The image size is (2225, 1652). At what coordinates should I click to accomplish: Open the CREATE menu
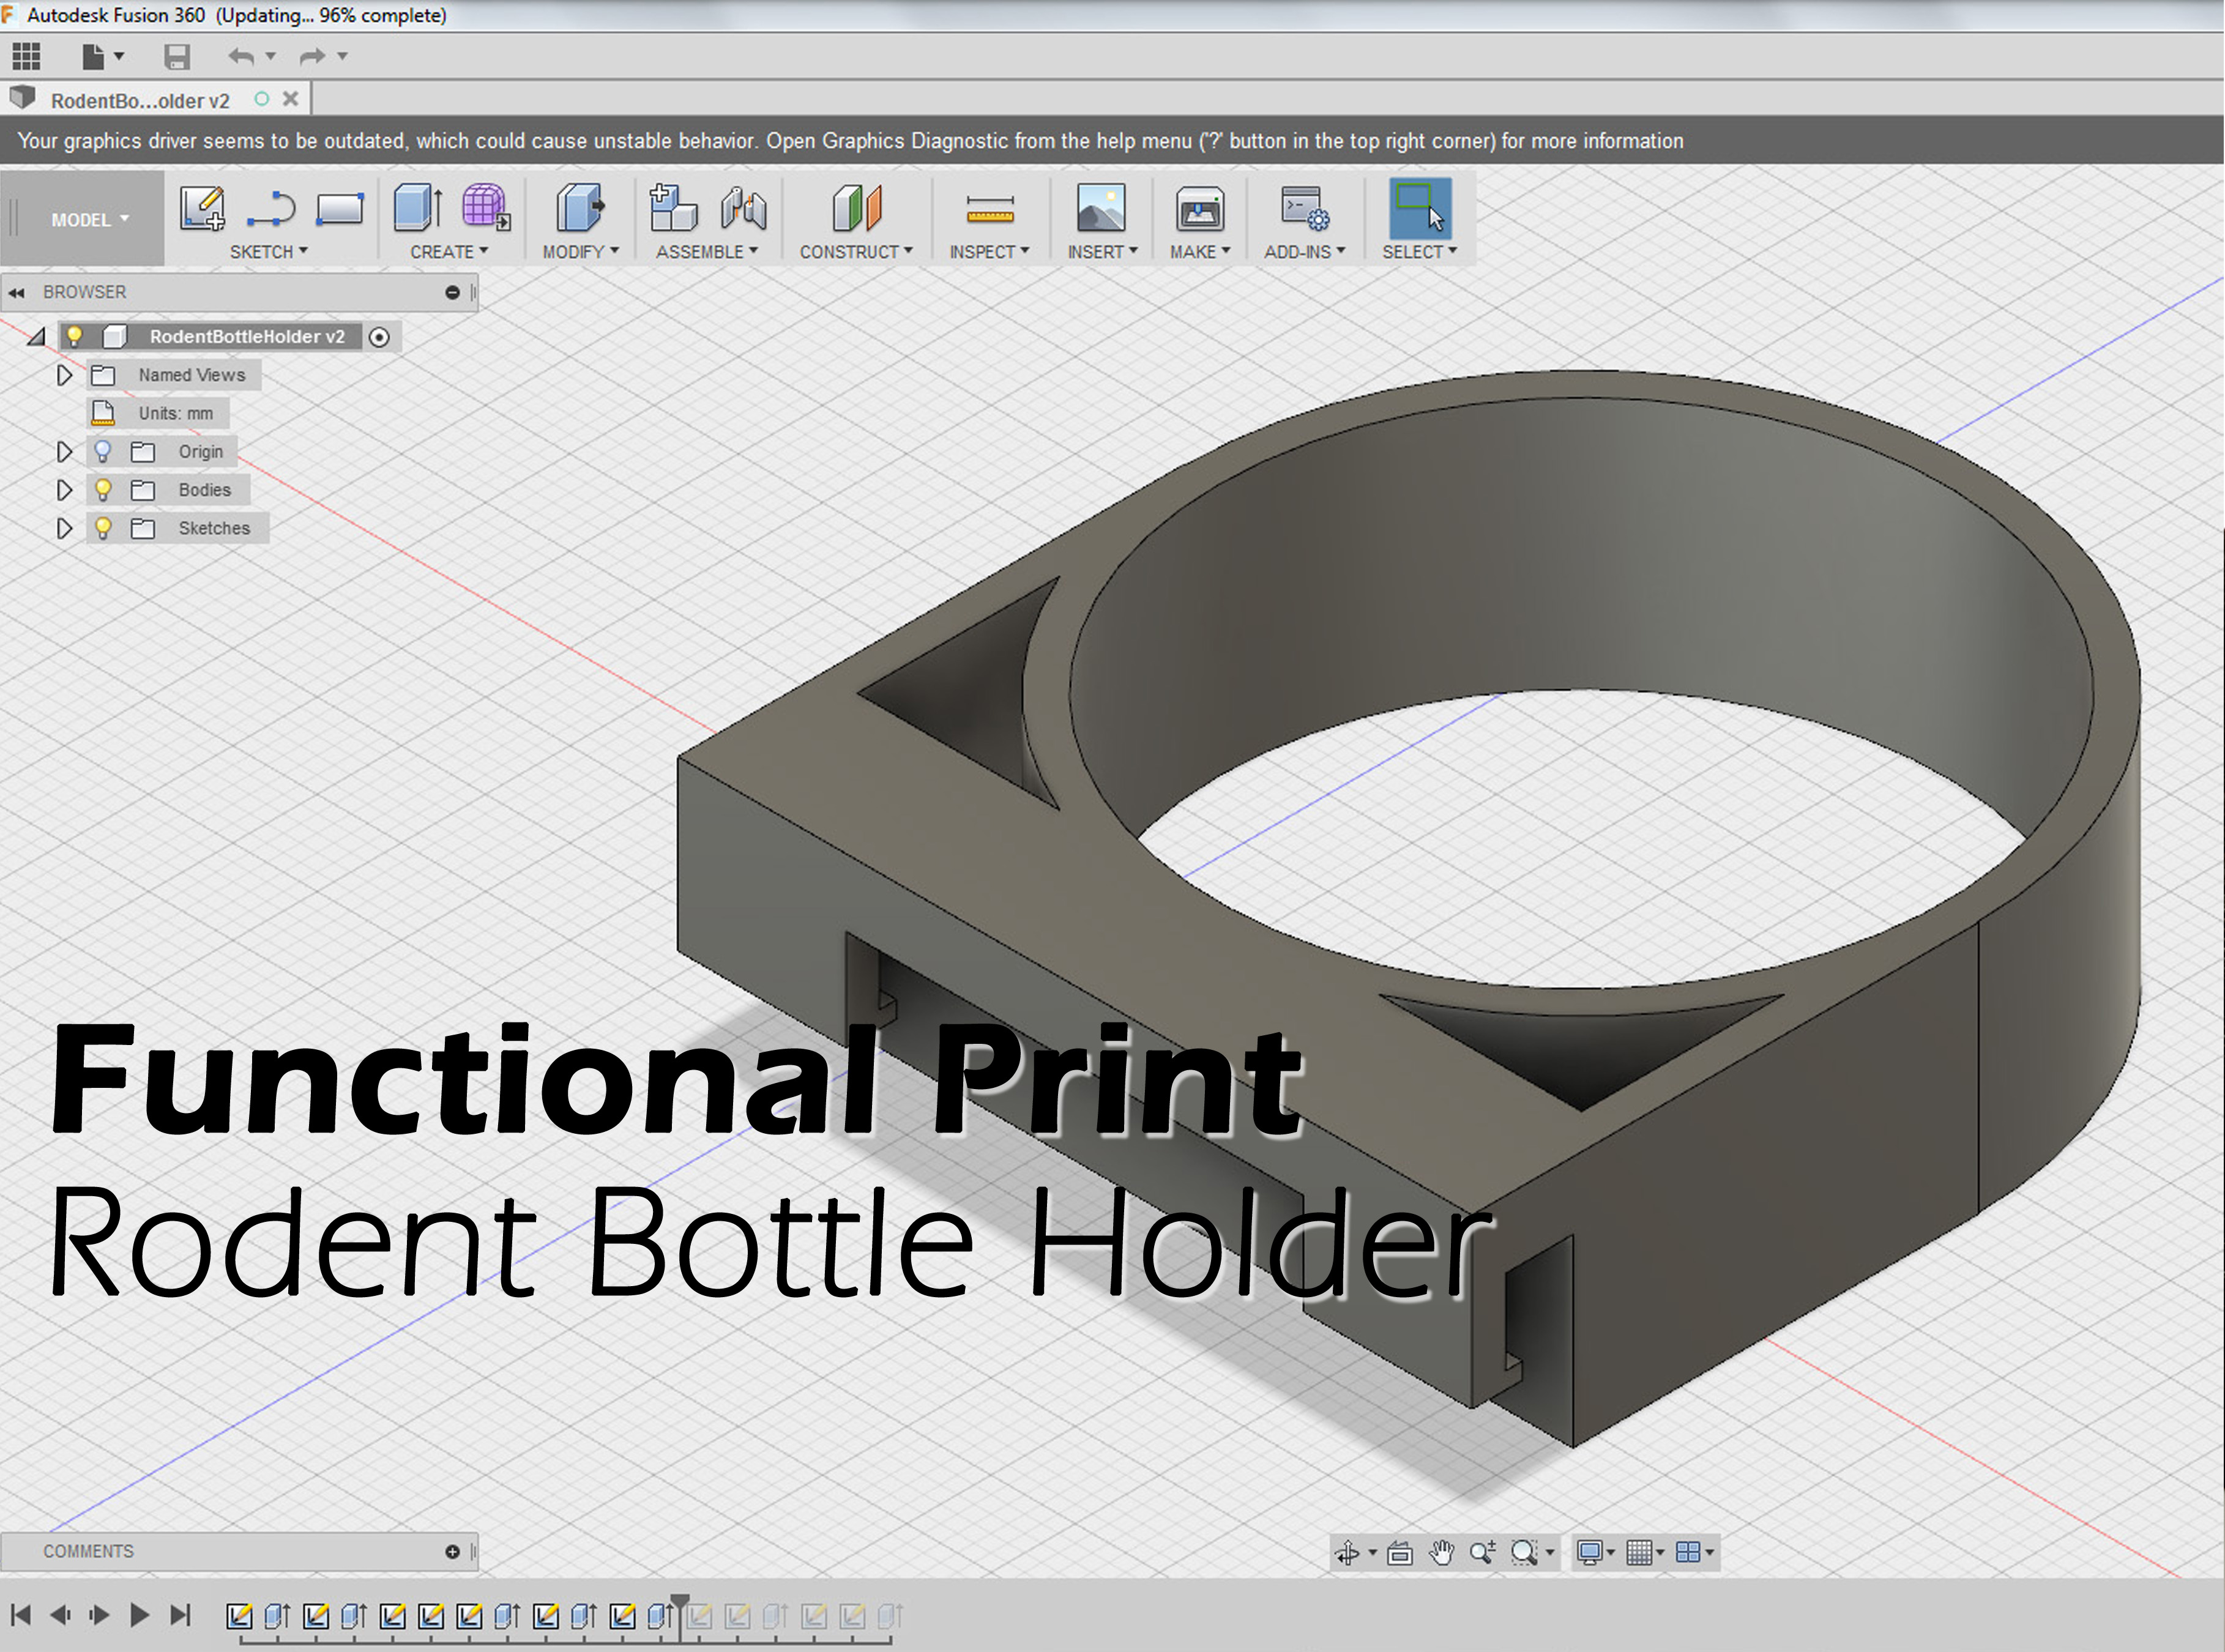click(449, 252)
